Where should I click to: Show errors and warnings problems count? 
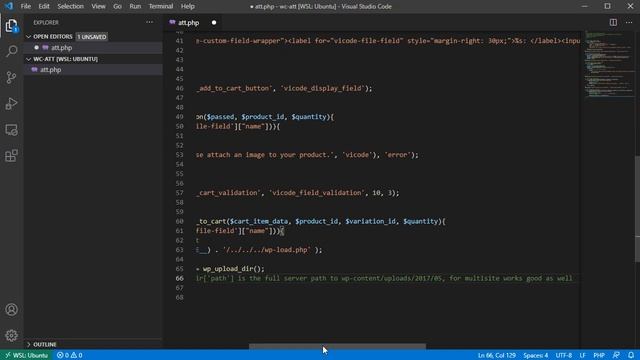[x=70, y=355]
